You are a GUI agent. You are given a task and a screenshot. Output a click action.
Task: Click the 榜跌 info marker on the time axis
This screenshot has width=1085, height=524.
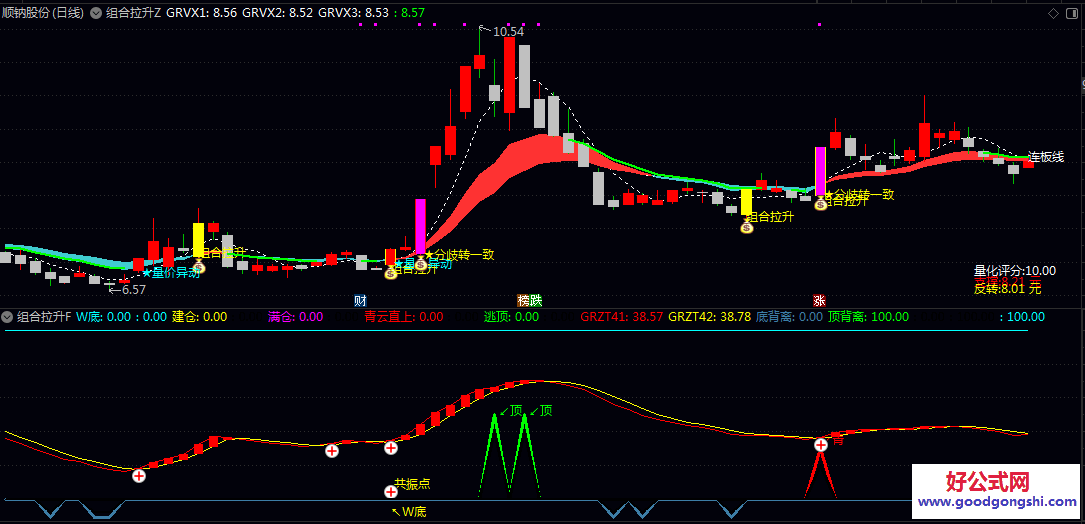[530, 300]
